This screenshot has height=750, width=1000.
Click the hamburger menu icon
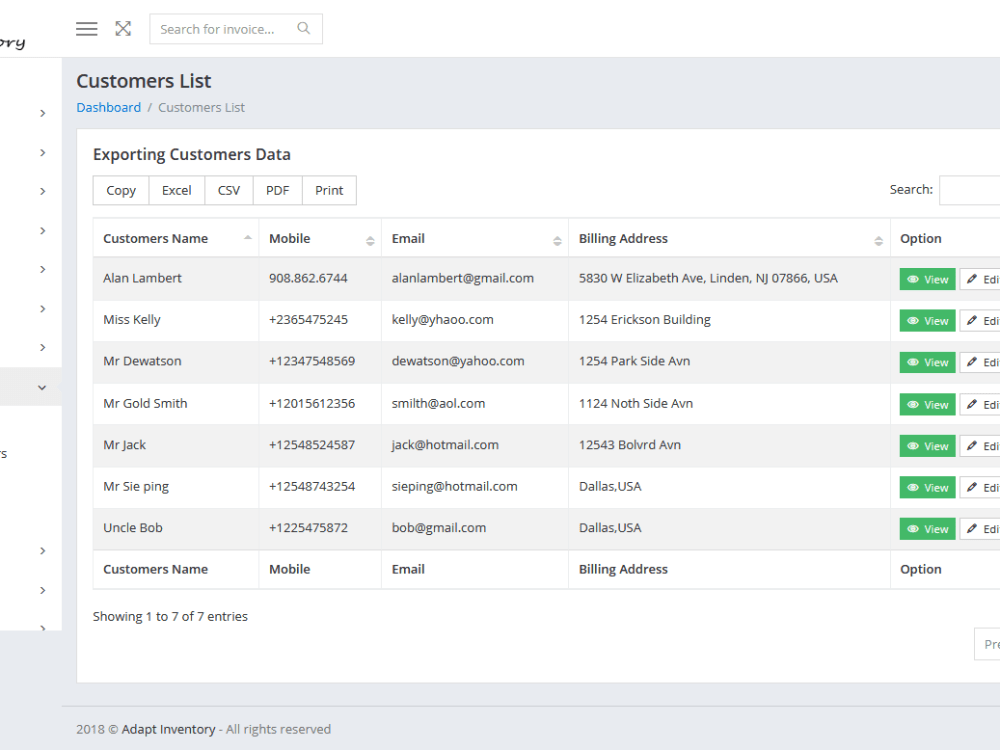pyautogui.click(x=87, y=29)
